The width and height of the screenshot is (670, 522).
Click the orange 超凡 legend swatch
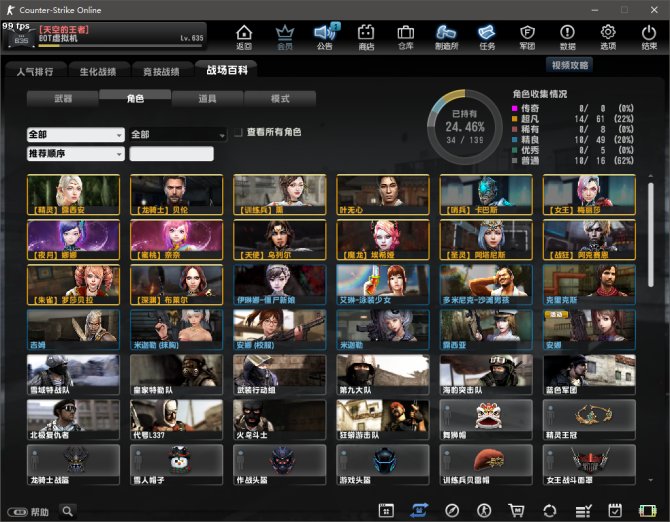pyautogui.click(x=514, y=119)
